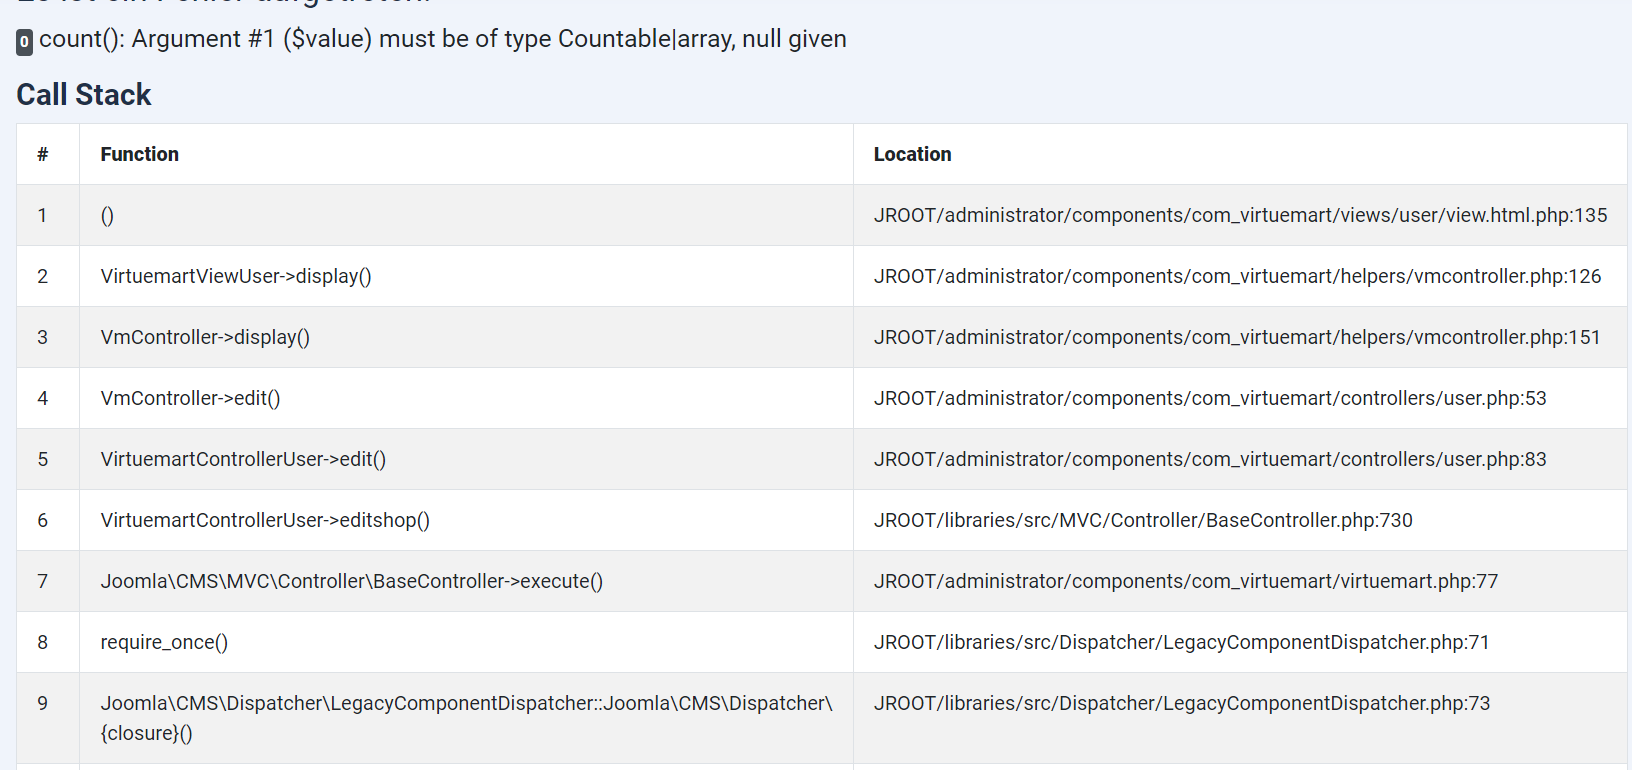Select the vmcontroller.php:151 location entry
This screenshot has height=770, width=1632.
1237,337
